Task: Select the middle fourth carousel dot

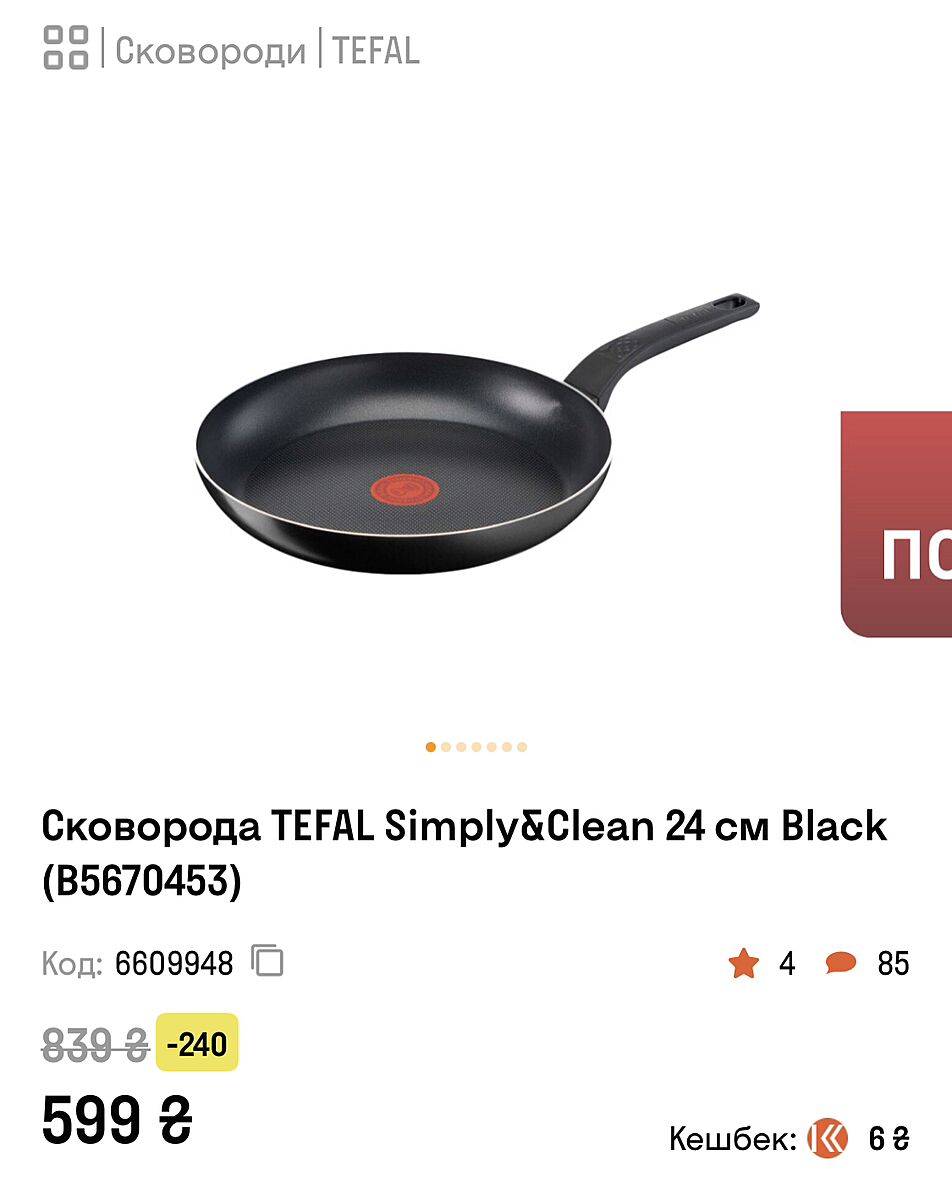Action: click(476, 747)
